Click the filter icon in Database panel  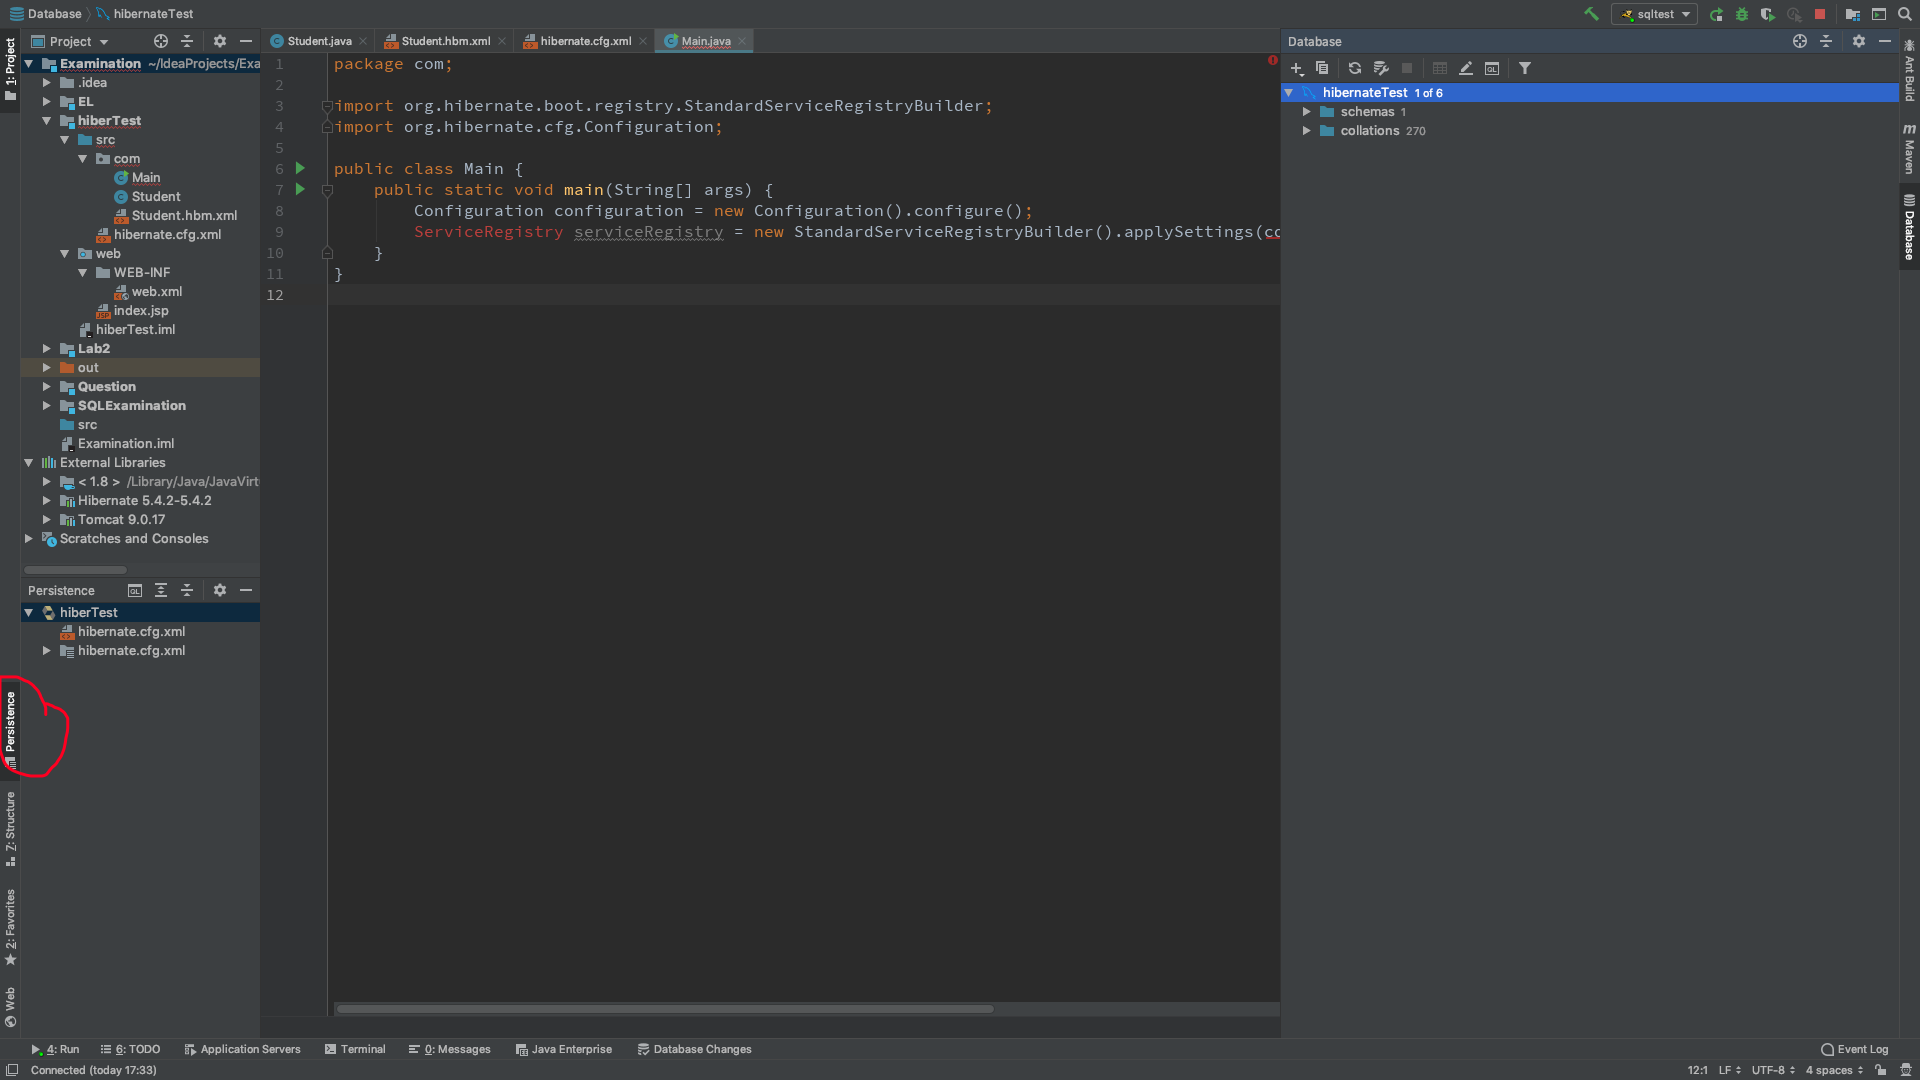(x=1525, y=68)
